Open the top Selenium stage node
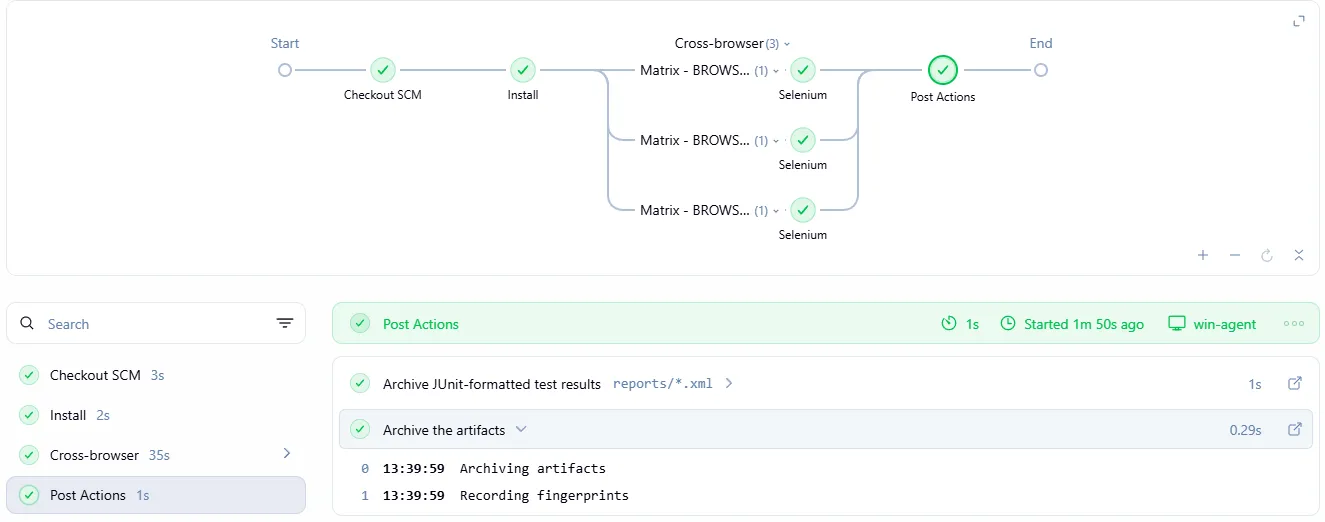Image resolution: width=1325 pixels, height=522 pixels. (x=803, y=70)
